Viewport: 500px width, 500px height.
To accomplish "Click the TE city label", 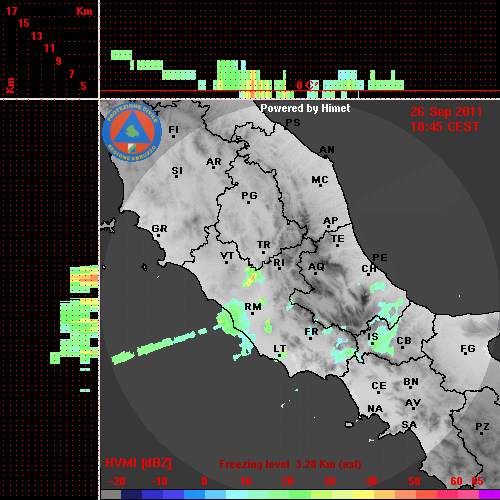I will (338, 239).
